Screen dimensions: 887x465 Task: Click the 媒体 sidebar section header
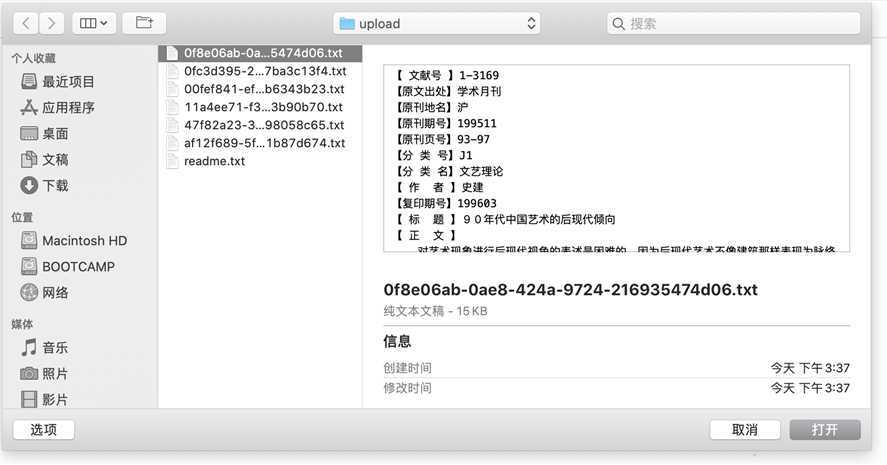[22, 324]
